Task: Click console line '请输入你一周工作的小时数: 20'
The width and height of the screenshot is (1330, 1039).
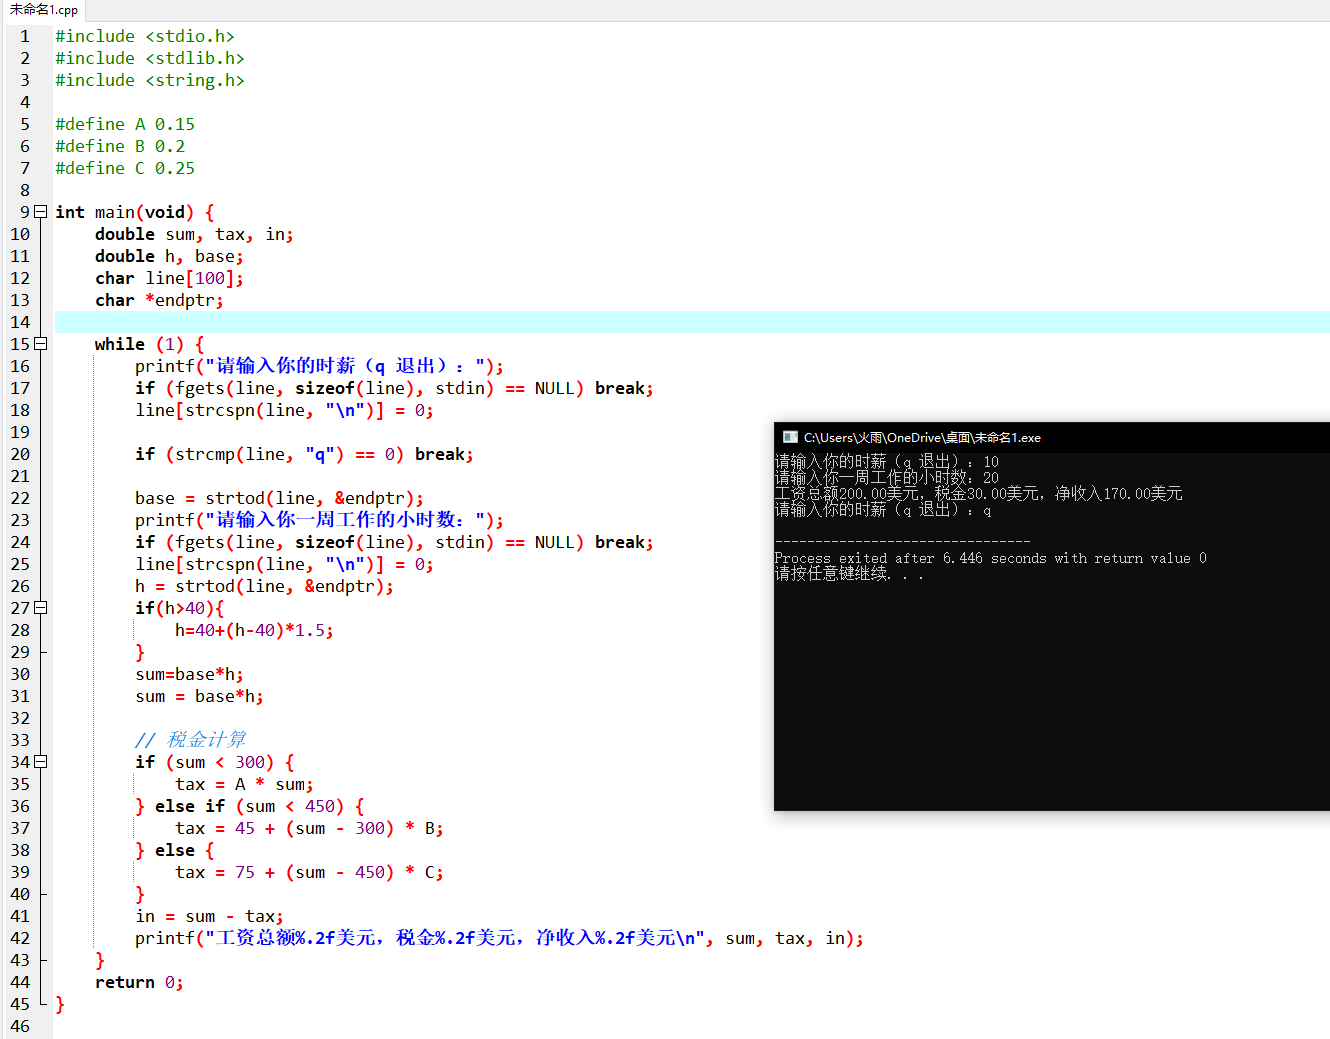Action: (x=886, y=477)
